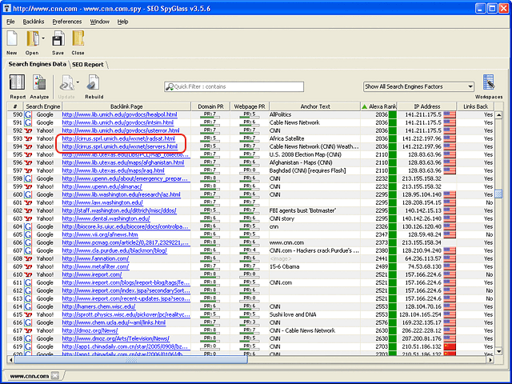Viewport: 512px width, 384px height.
Task: Open the www.metafilter.com backlink
Action: click(x=95, y=266)
